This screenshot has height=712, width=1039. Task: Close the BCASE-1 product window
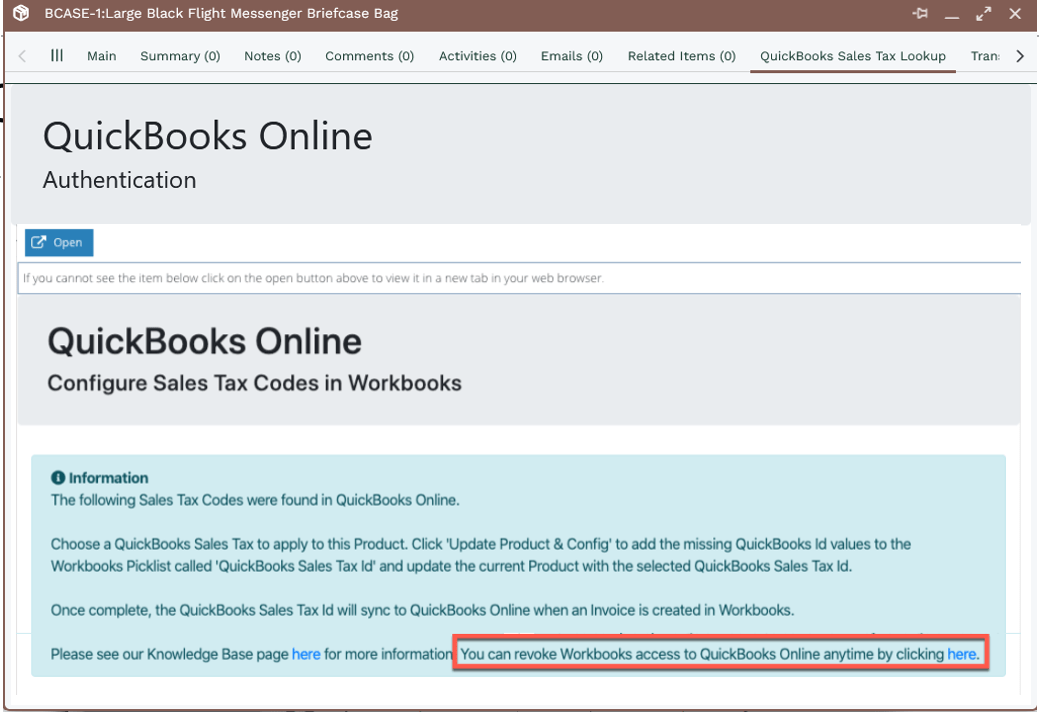(1015, 14)
